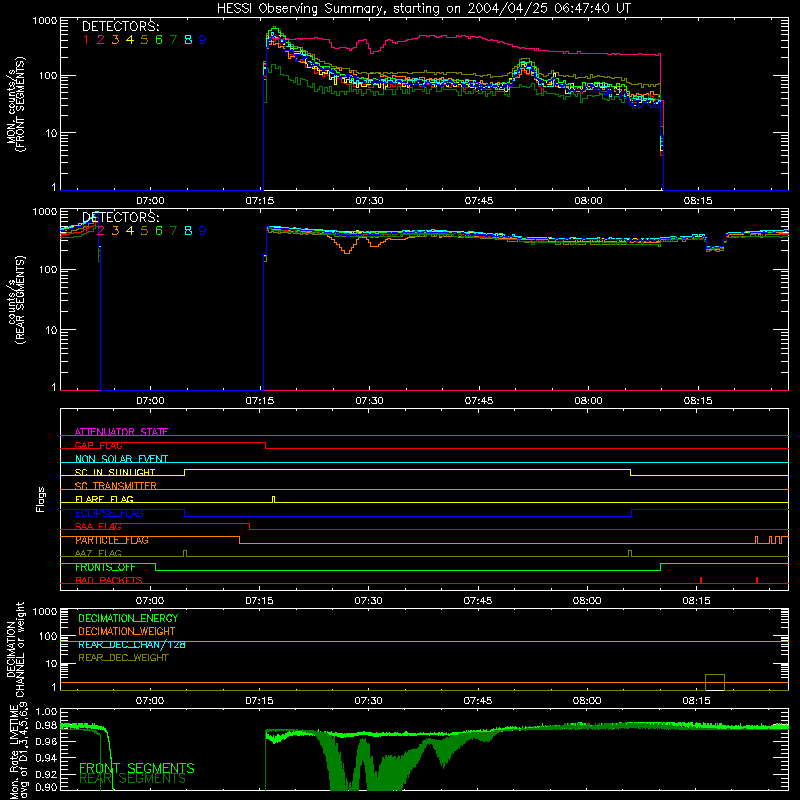Viewport: 800px width, 800px height.
Task: Select detector 9 legend number in front segments plot
Action: [203, 40]
